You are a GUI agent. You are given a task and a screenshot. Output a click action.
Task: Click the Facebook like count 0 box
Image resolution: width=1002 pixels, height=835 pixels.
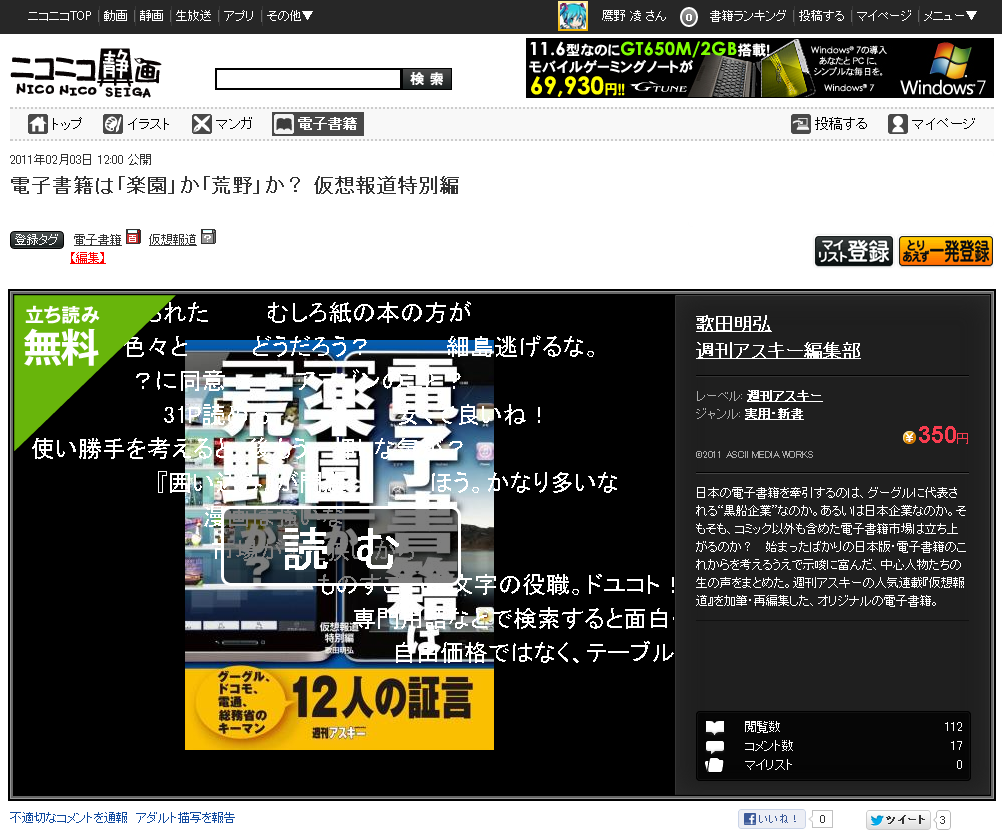[822, 819]
